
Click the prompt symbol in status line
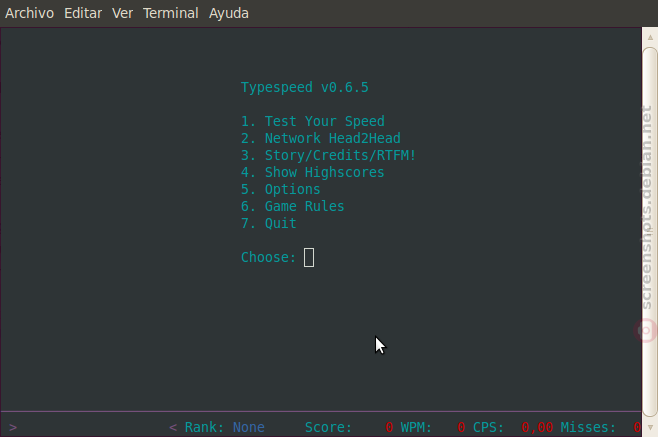tap(13, 428)
